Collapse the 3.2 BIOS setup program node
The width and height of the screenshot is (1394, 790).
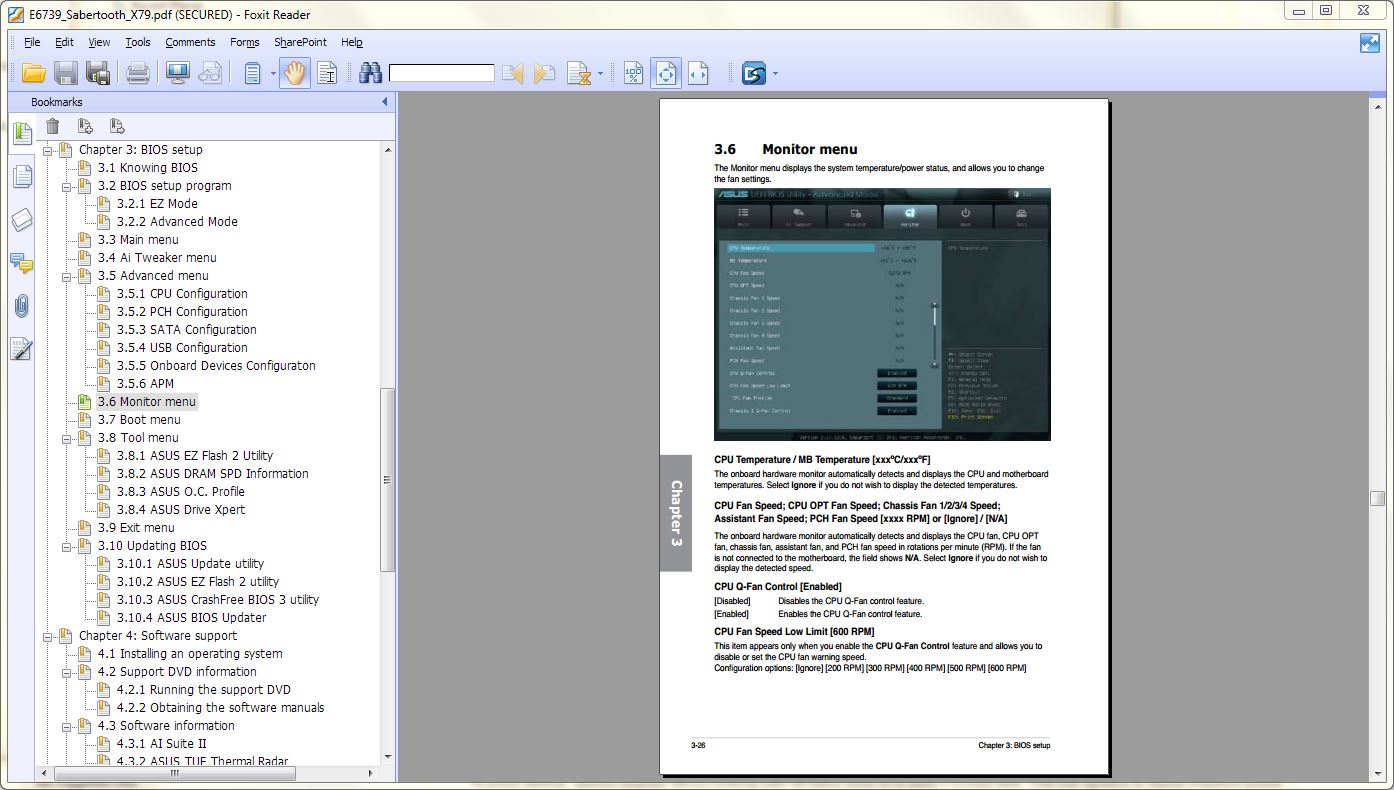pos(67,186)
